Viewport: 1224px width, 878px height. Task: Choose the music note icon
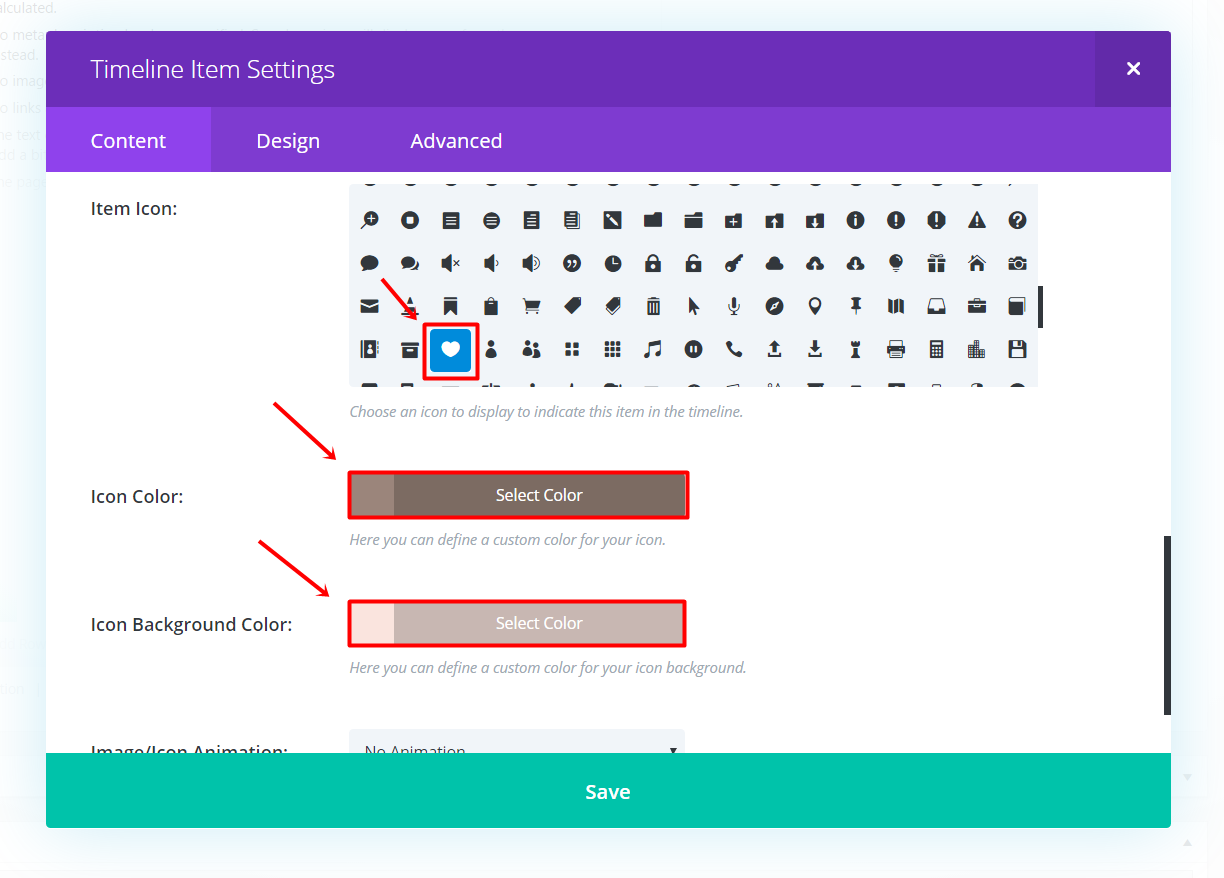pos(653,349)
